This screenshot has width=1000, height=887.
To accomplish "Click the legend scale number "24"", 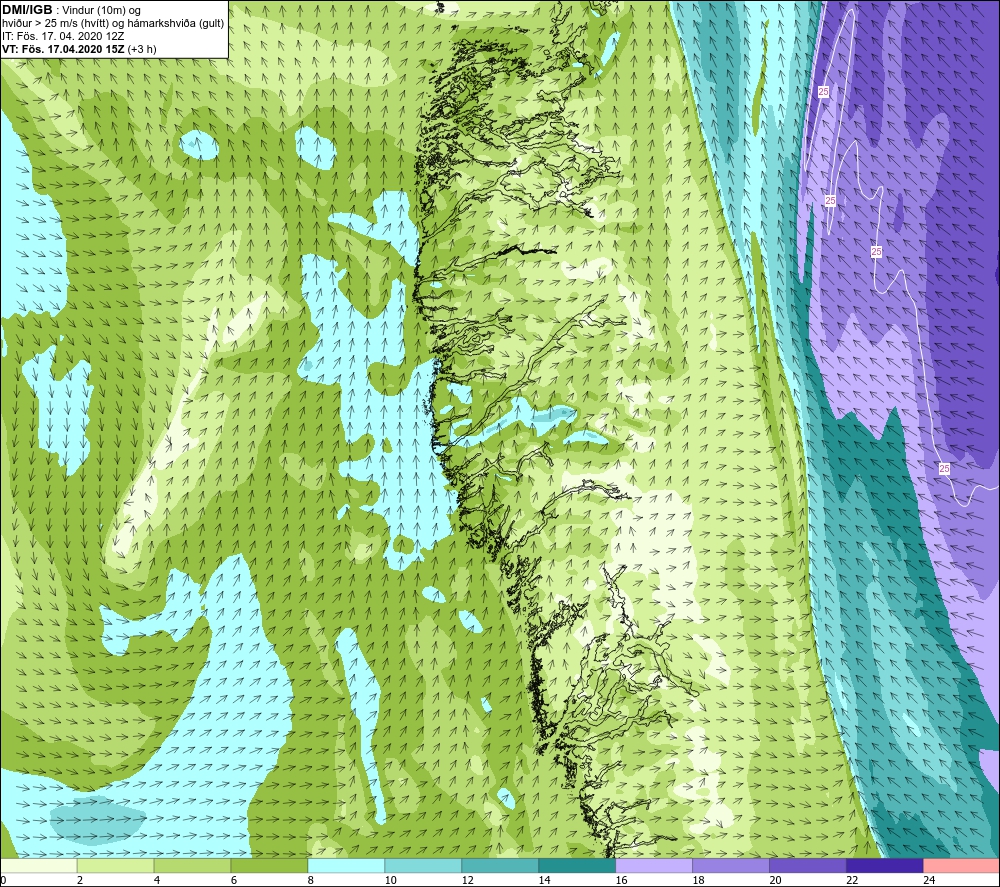I will click(929, 880).
